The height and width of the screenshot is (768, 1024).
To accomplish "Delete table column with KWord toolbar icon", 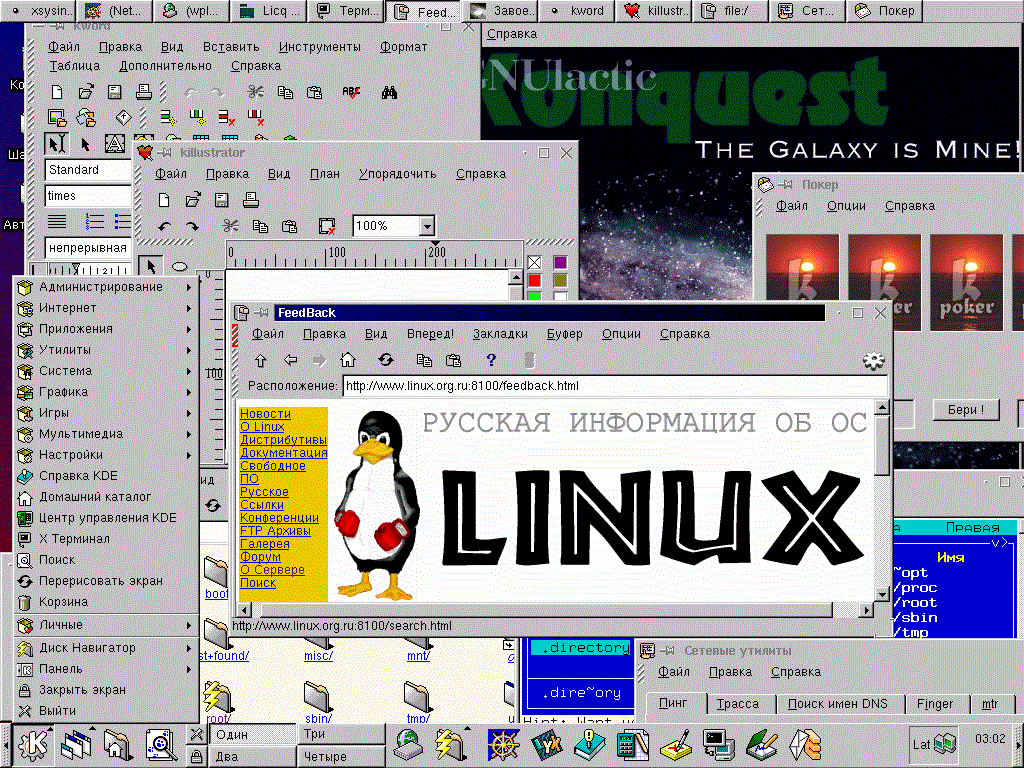I will tap(255, 118).
